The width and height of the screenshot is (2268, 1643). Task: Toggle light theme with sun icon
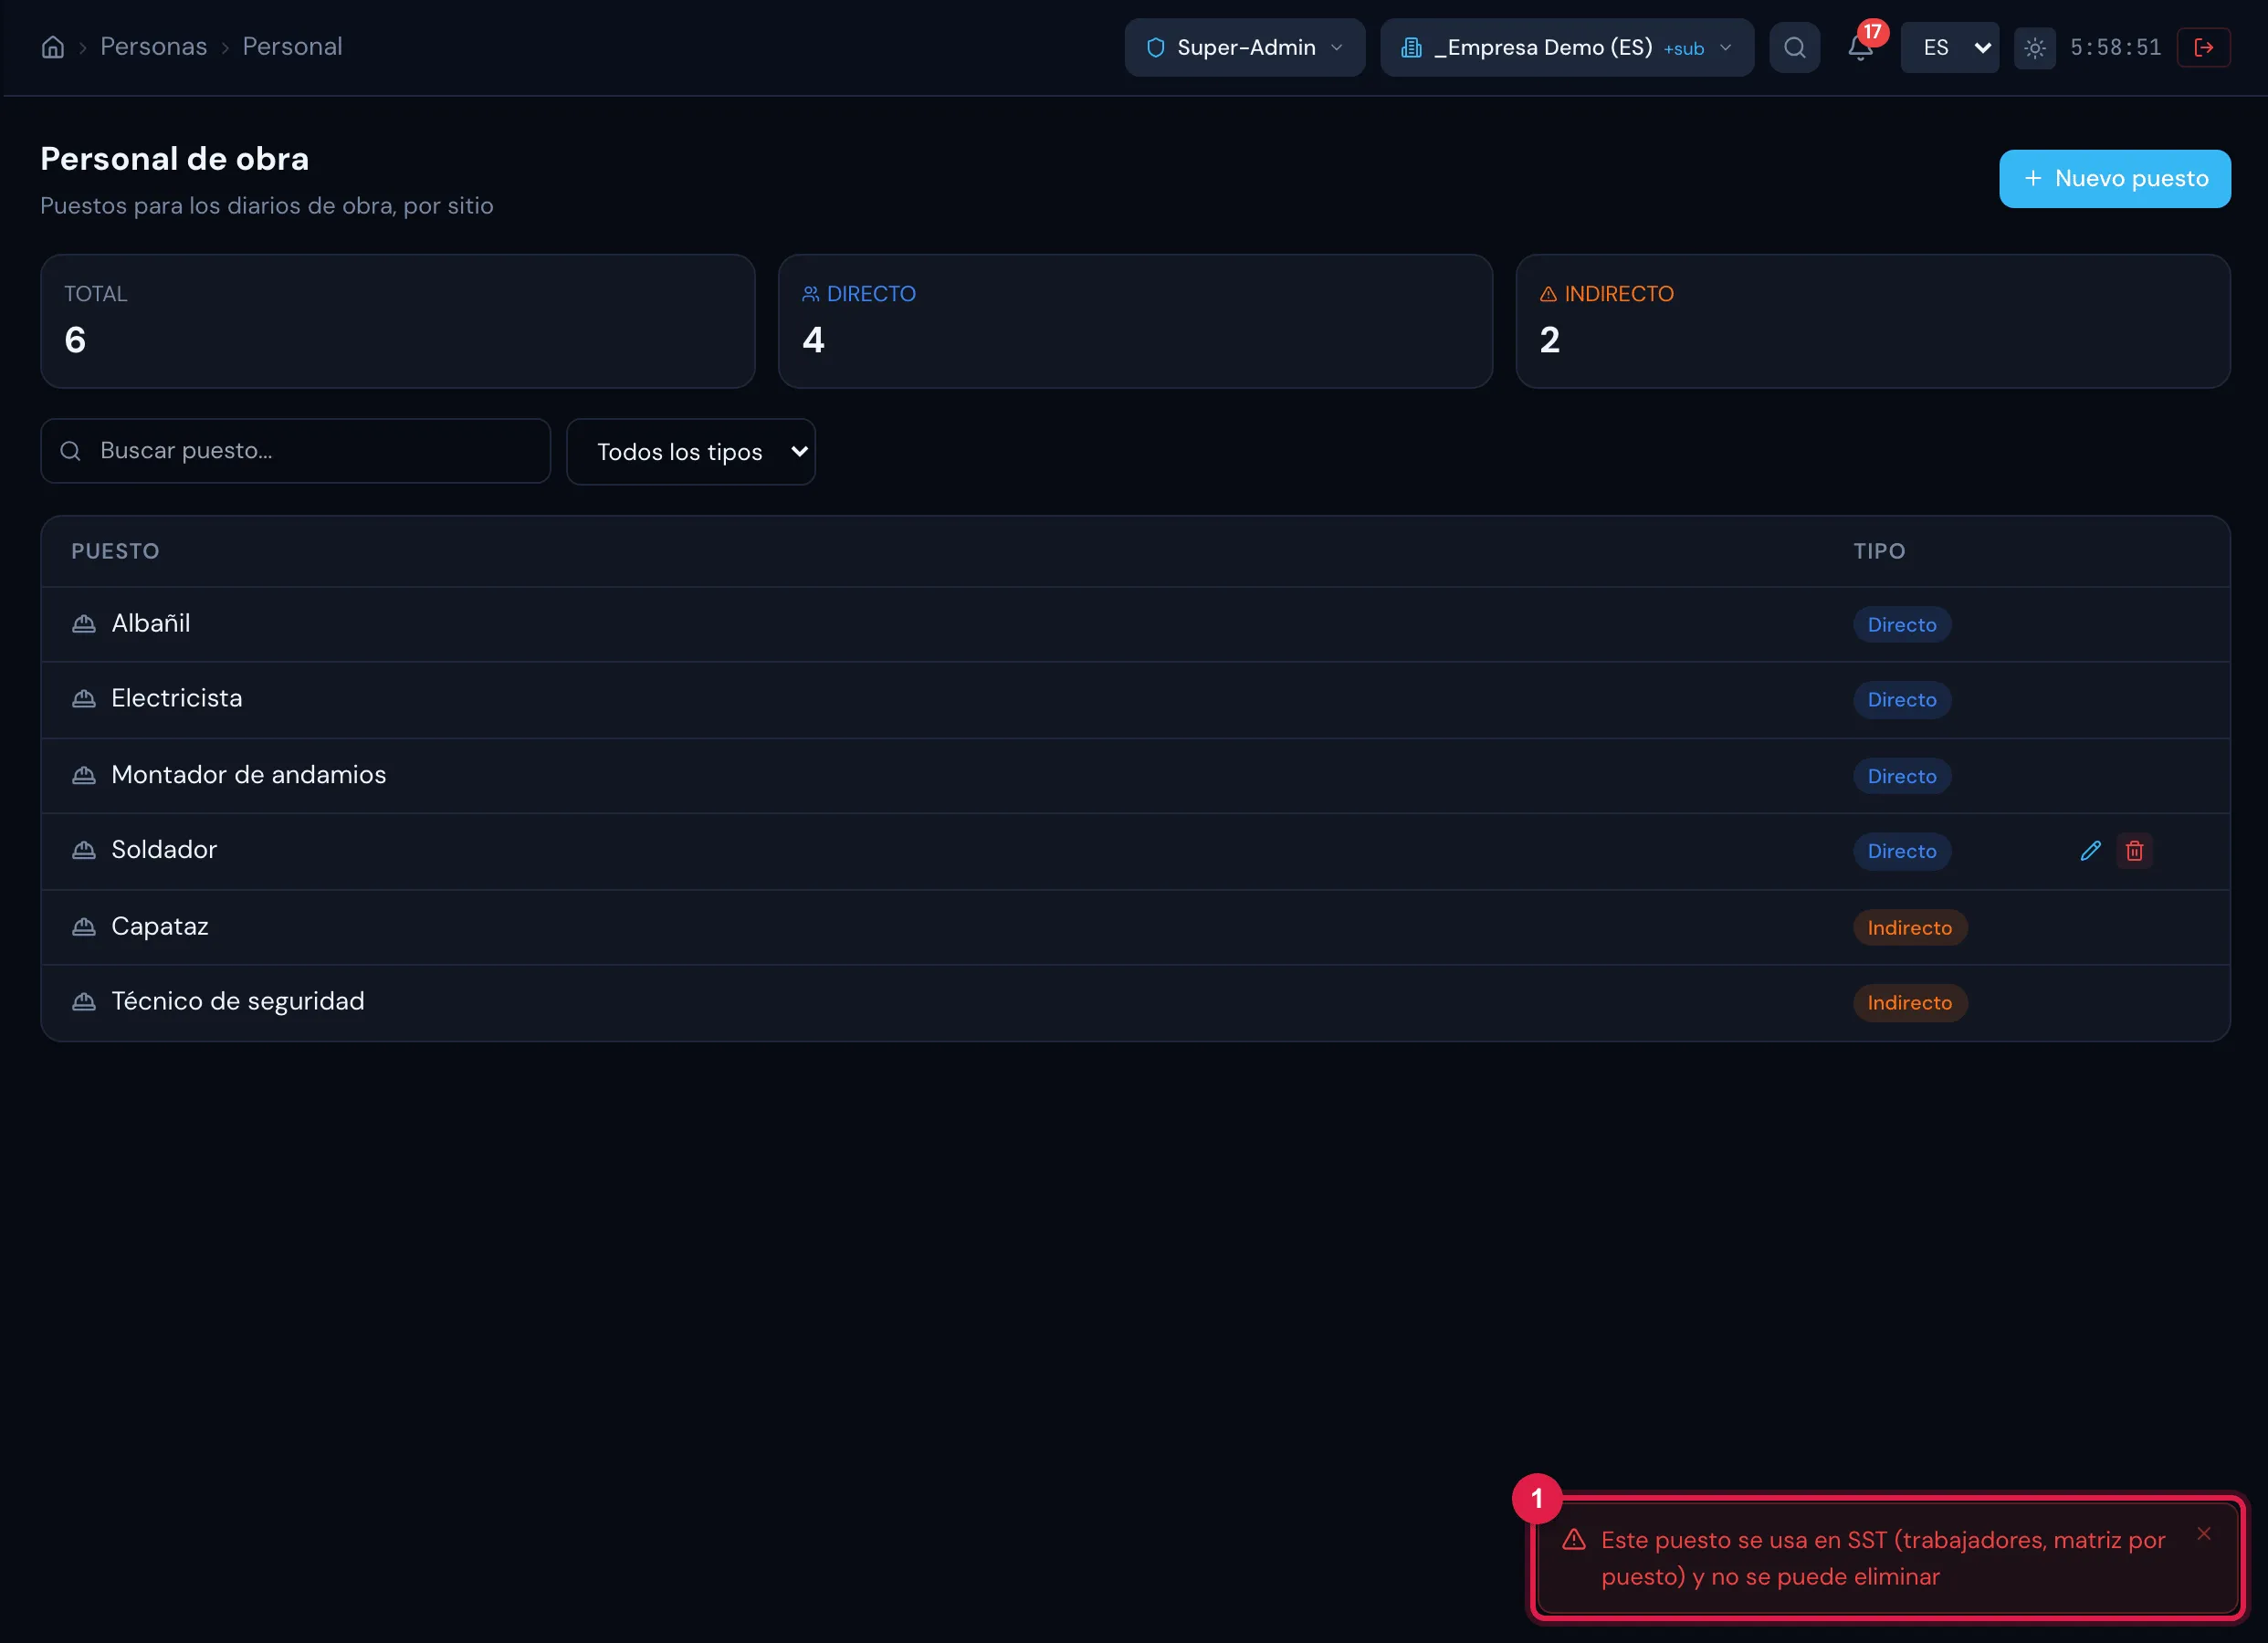(x=2034, y=47)
